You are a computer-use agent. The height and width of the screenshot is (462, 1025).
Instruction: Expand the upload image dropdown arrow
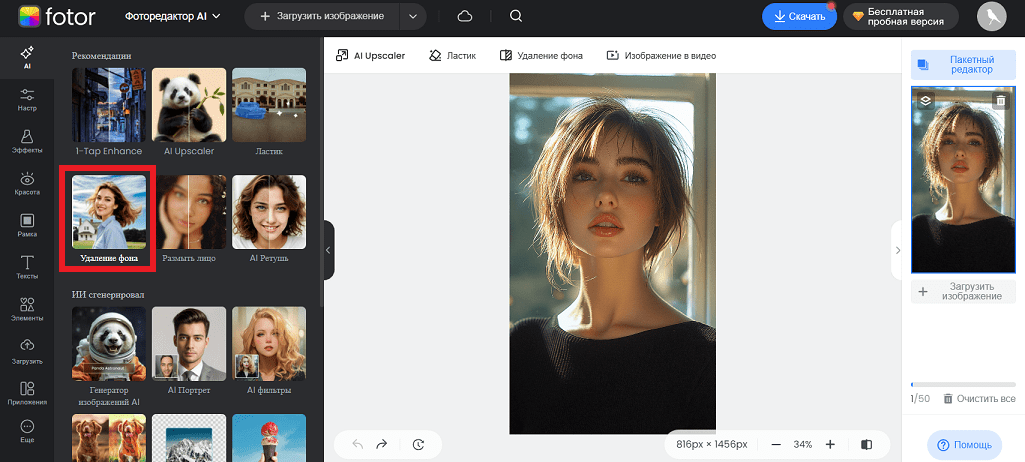coord(412,17)
